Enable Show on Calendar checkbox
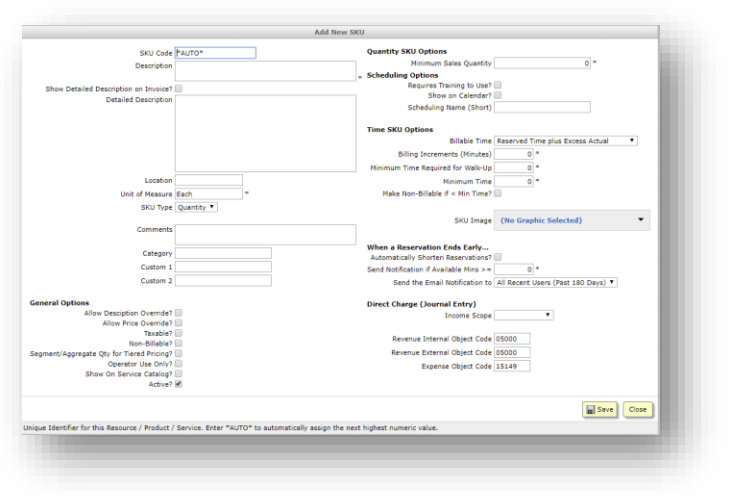 498,95
